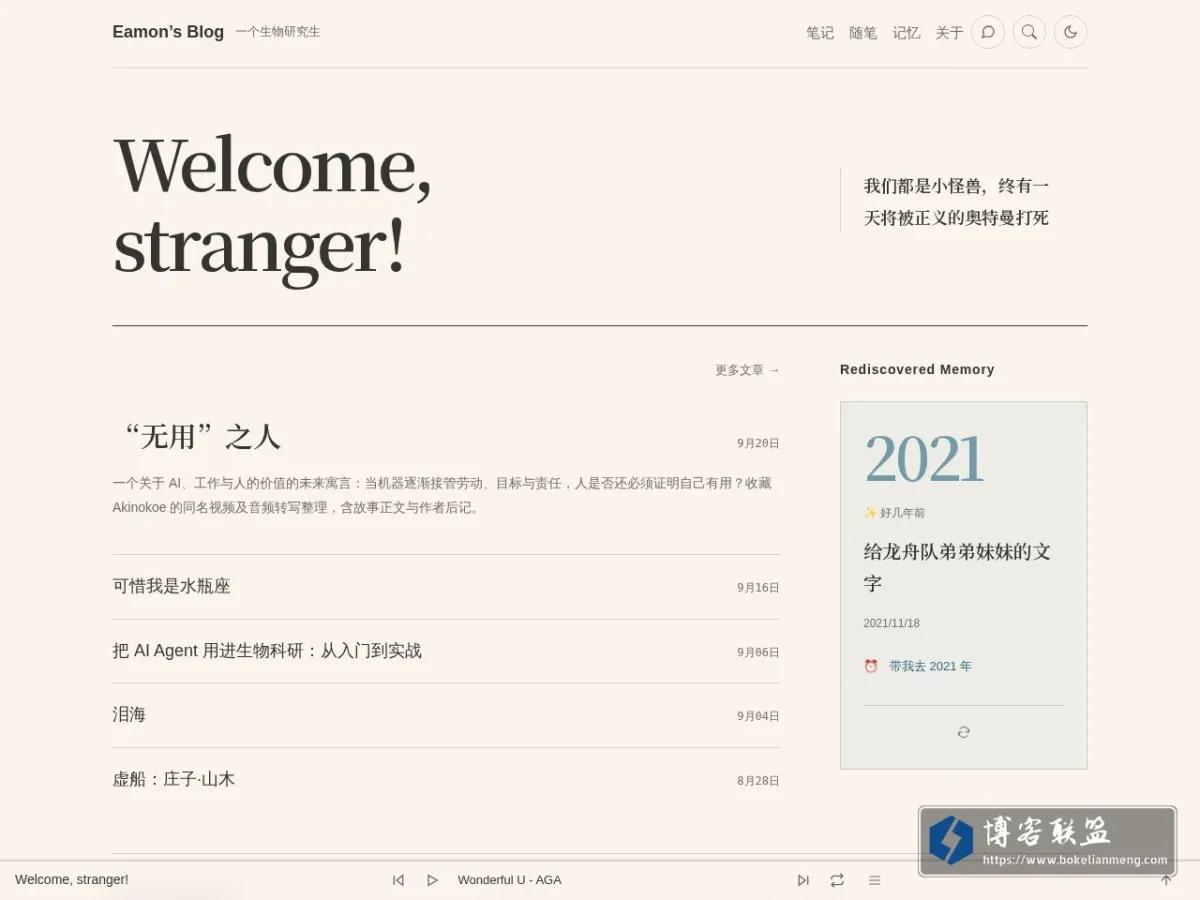Click the 9月20日 date text
Image resolution: width=1200 pixels, height=900 pixels.
pos(758,443)
